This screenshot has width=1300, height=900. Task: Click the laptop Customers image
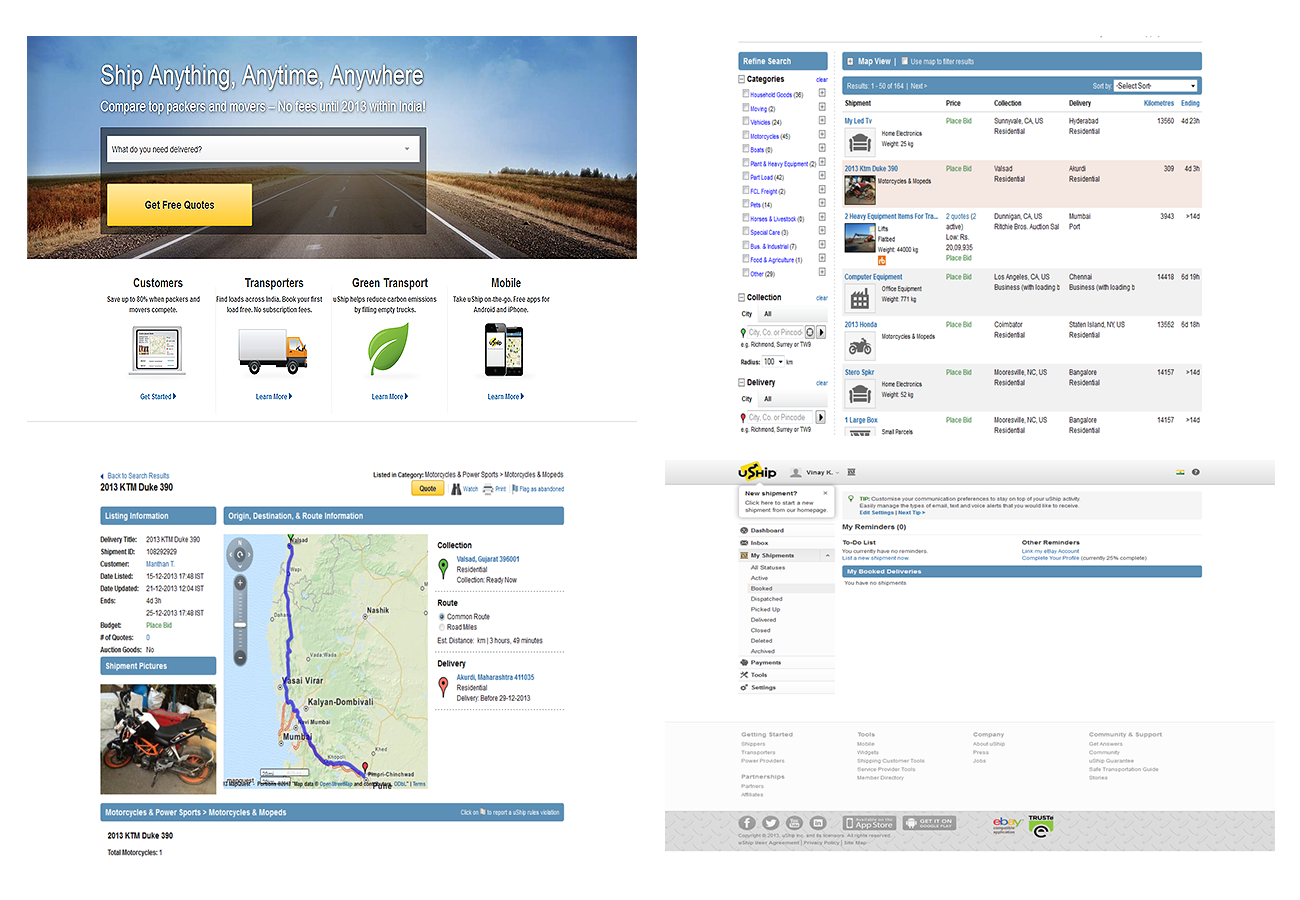tap(157, 349)
